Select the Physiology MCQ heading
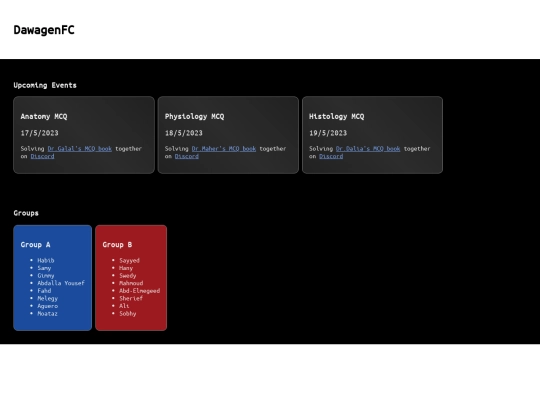540x405 pixels. (194, 116)
